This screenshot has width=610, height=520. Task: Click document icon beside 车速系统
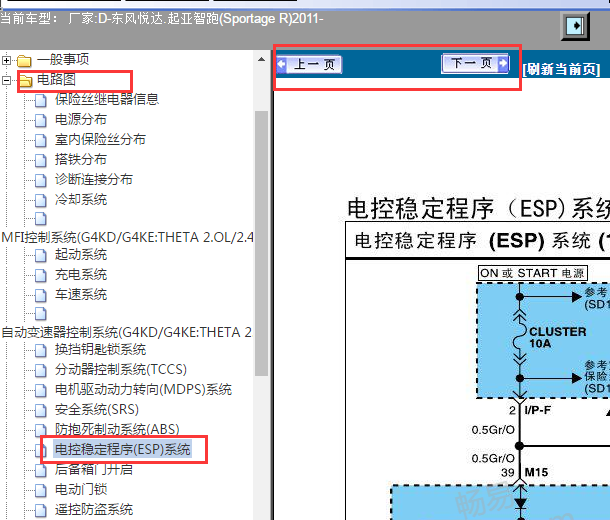pos(40,295)
